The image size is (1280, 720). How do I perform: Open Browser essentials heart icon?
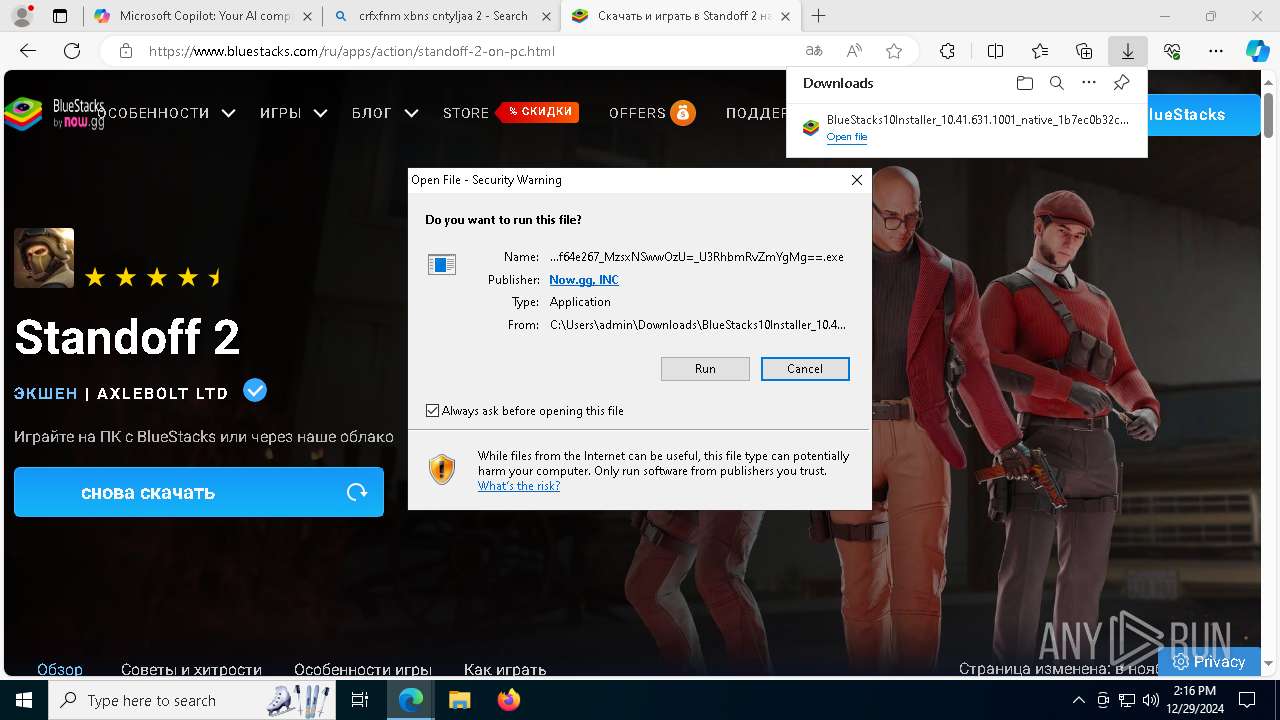pos(1172,51)
